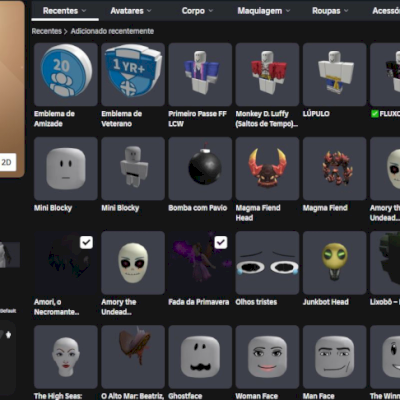Select the Bomba com Pavio item

pyautogui.click(x=200, y=168)
